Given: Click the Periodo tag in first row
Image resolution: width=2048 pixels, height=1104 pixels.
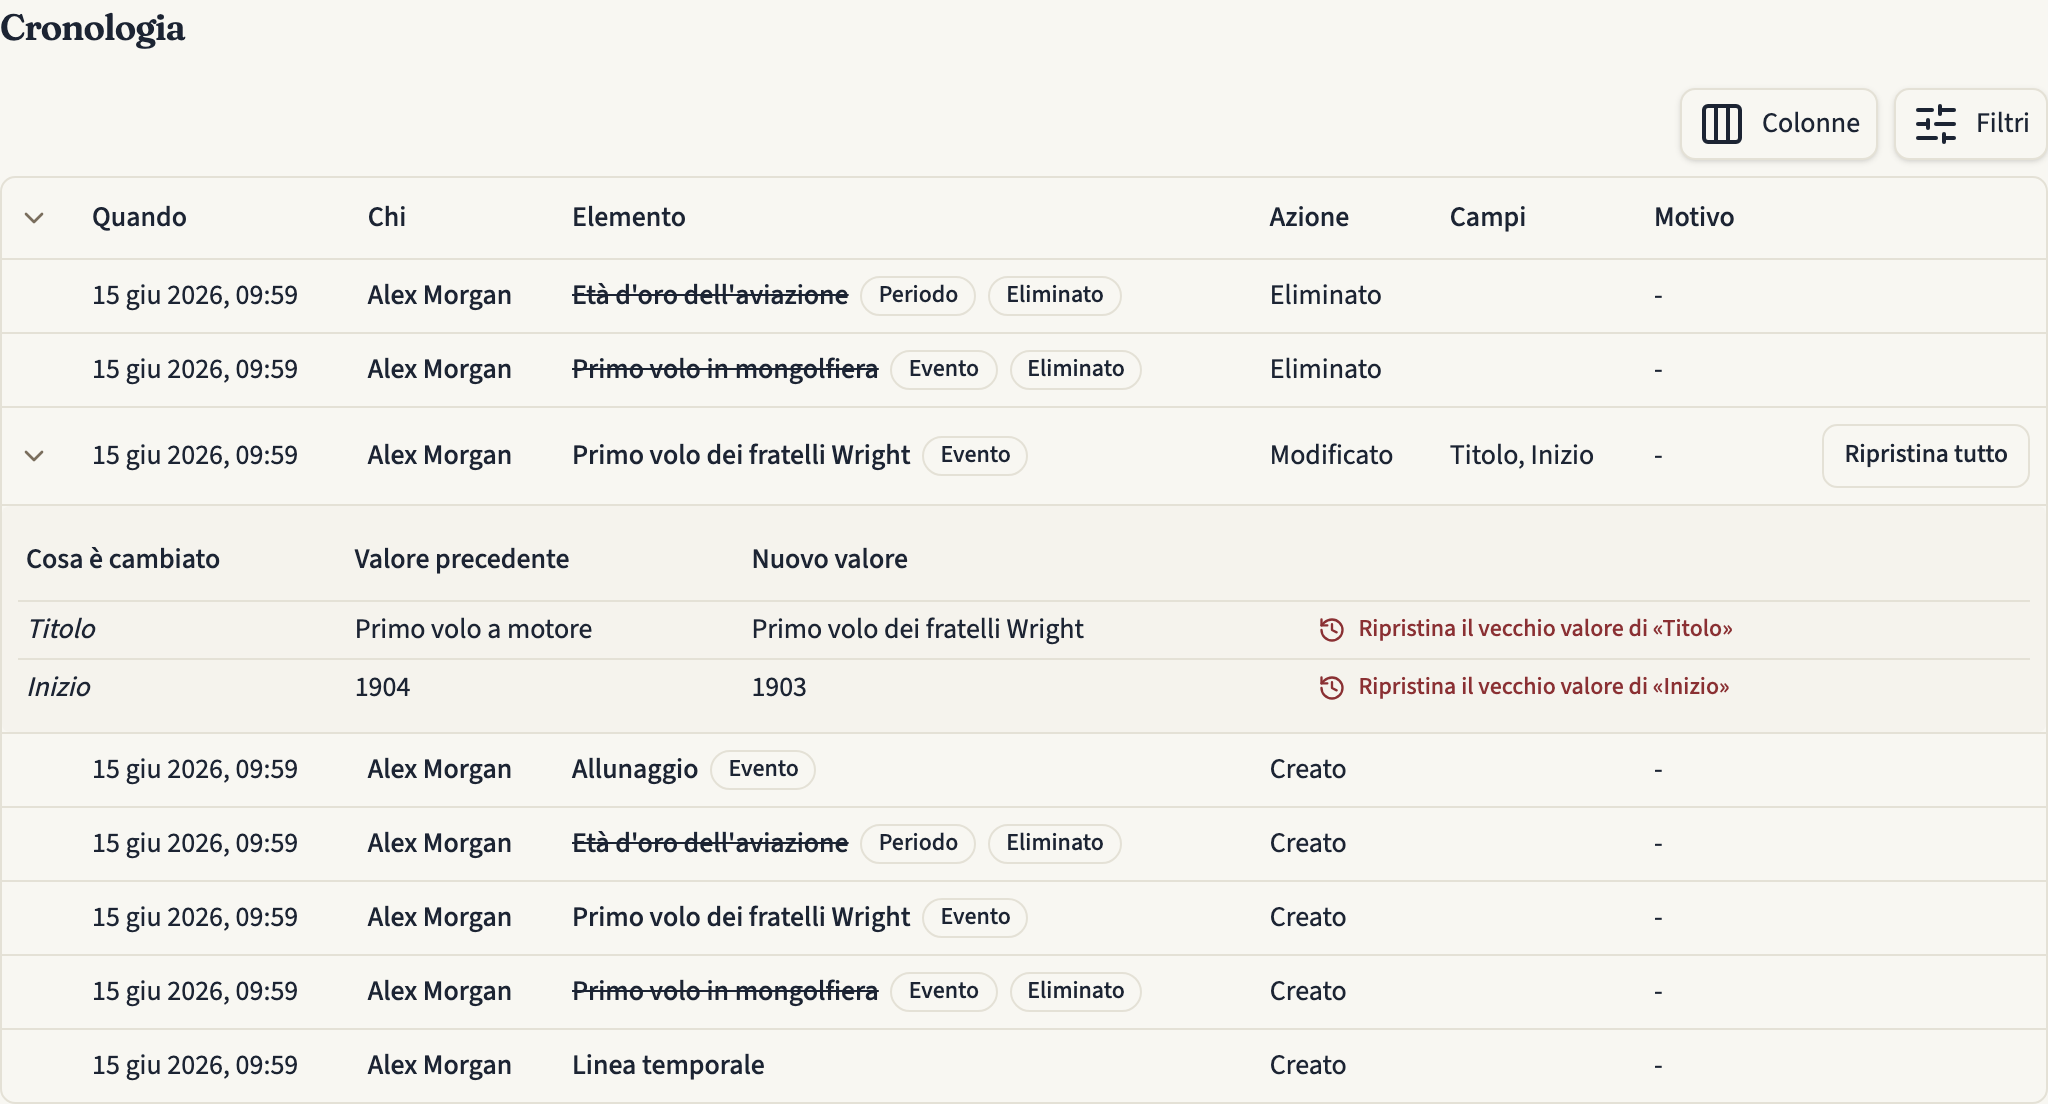Looking at the screenshot, I should pyautogui.click(x=918, y=295).
